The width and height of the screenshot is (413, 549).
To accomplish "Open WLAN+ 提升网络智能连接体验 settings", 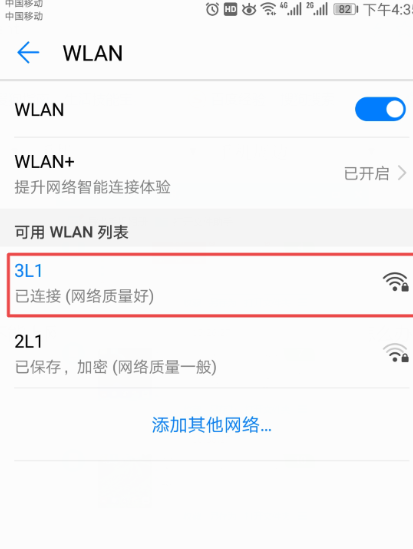I will (211, 173).
